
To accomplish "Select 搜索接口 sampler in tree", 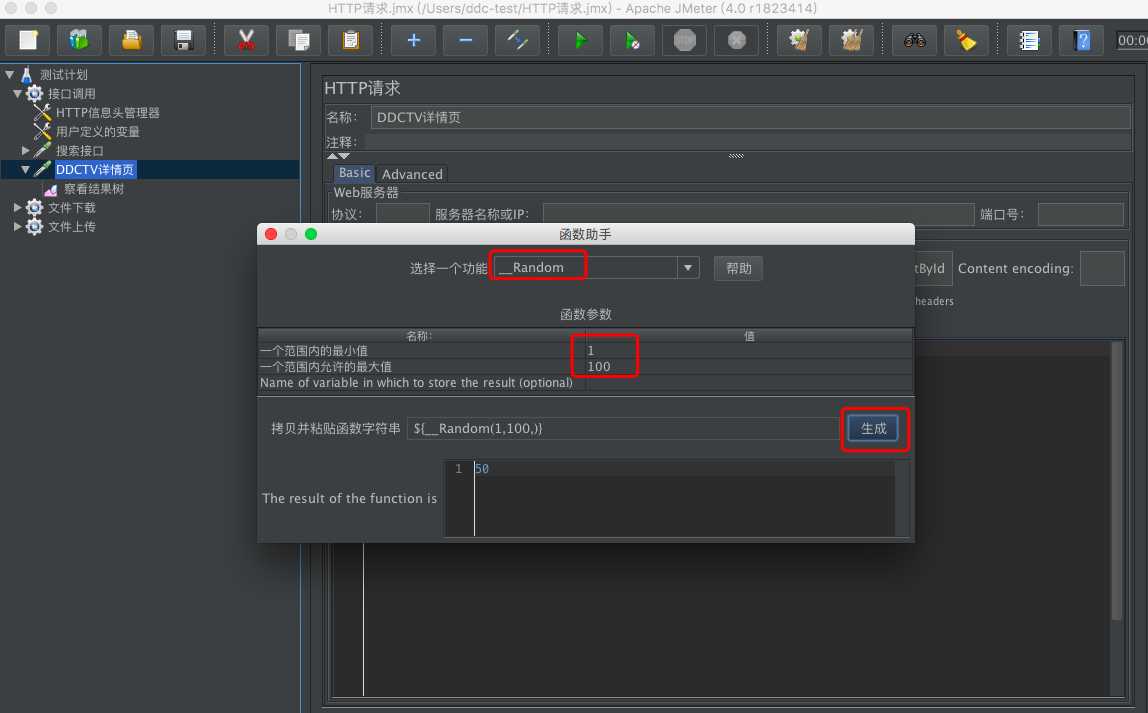I will (80, 151).
